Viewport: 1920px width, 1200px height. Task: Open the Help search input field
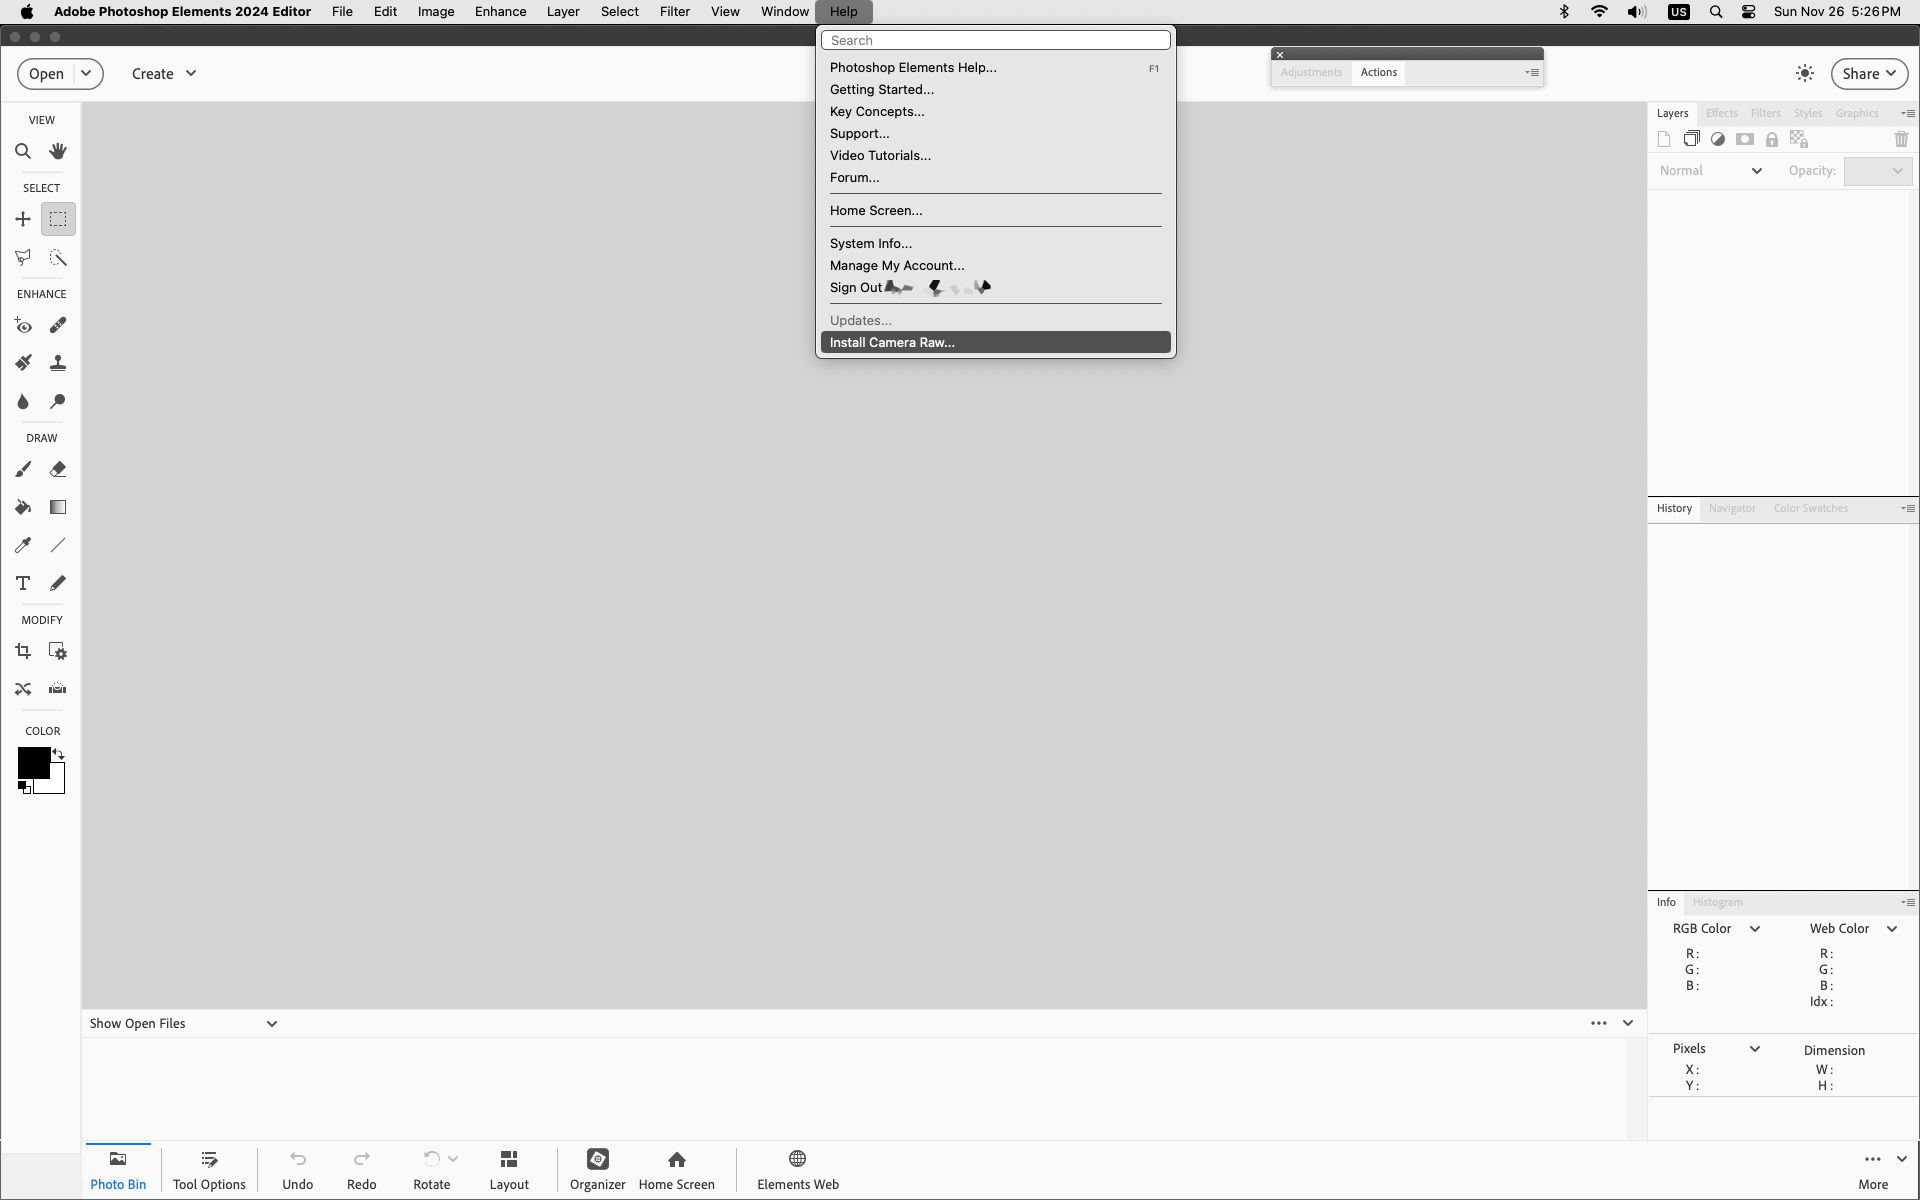click(995, 39)
